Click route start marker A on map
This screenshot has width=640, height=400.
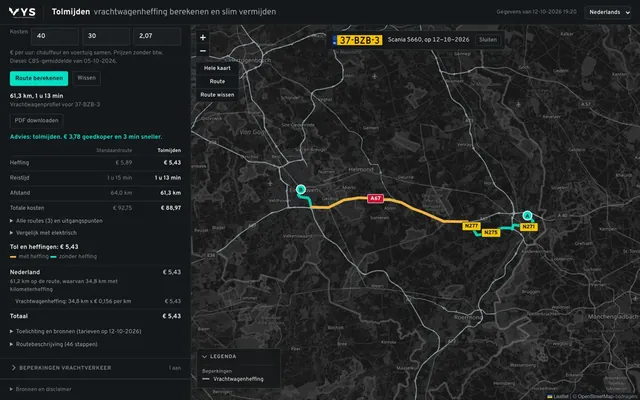pyautogui.click(x=527, y=215)
